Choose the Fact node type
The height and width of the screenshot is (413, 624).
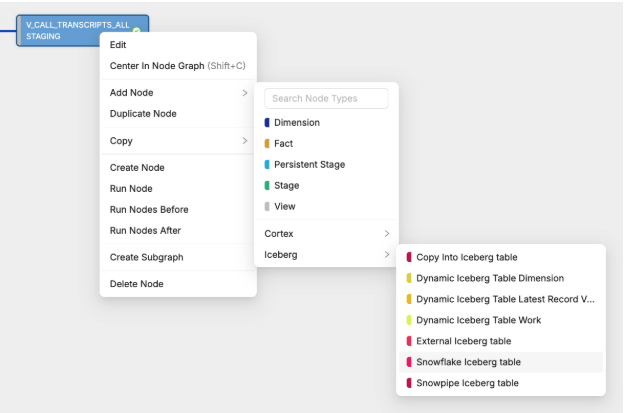(x=283, y=144)
